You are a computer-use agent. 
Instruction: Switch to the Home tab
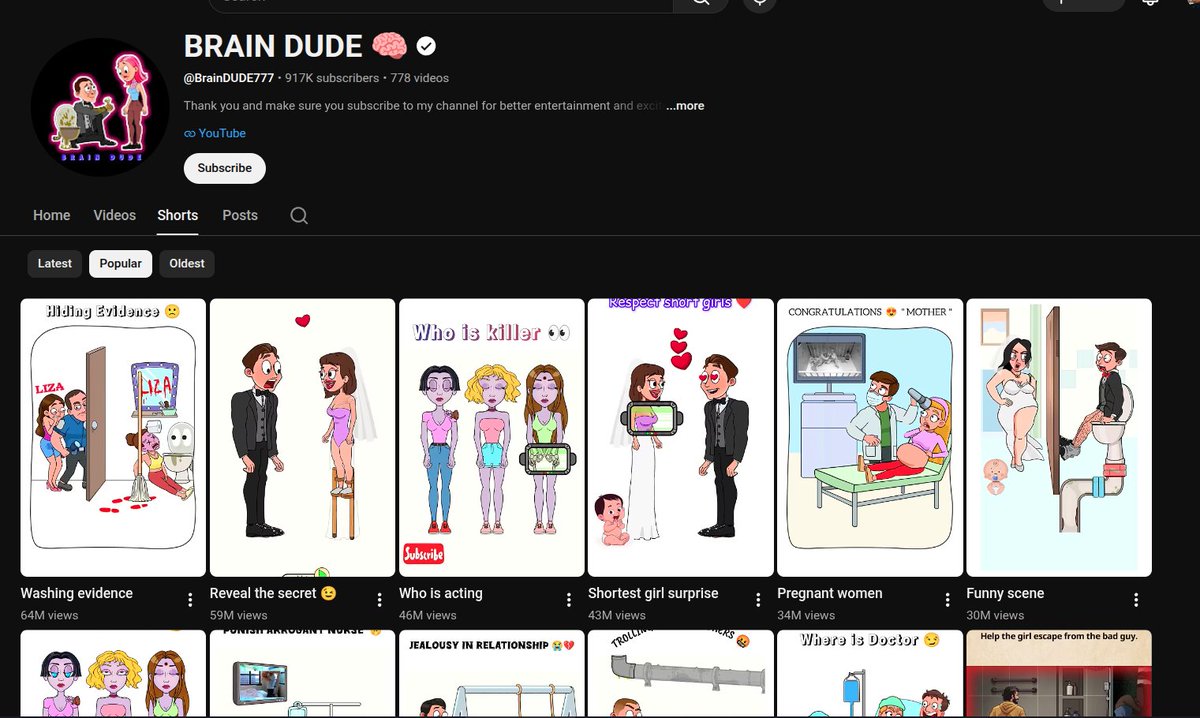[x=52, y=215]
